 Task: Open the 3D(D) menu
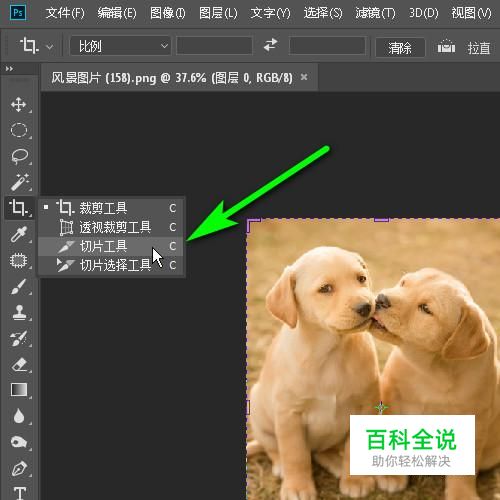coord(423,13)
